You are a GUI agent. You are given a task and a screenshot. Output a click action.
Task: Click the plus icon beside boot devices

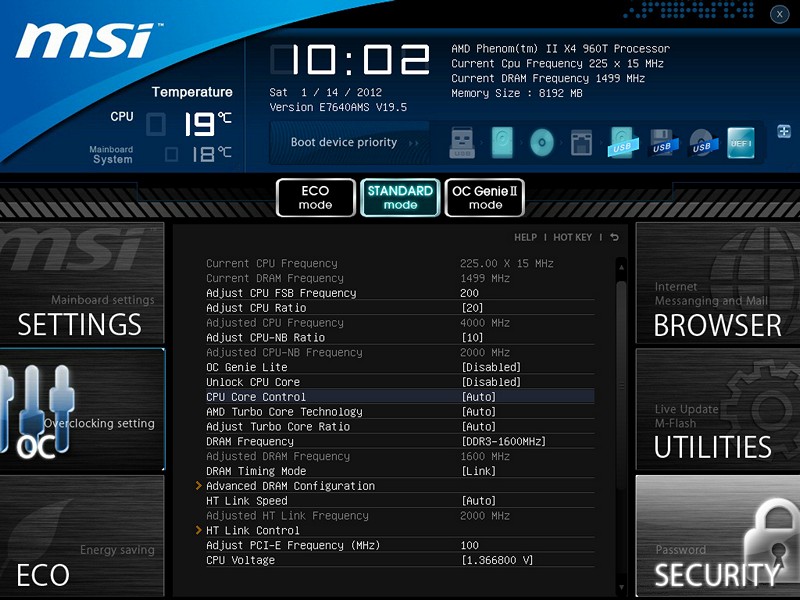(x=784, y=131)
